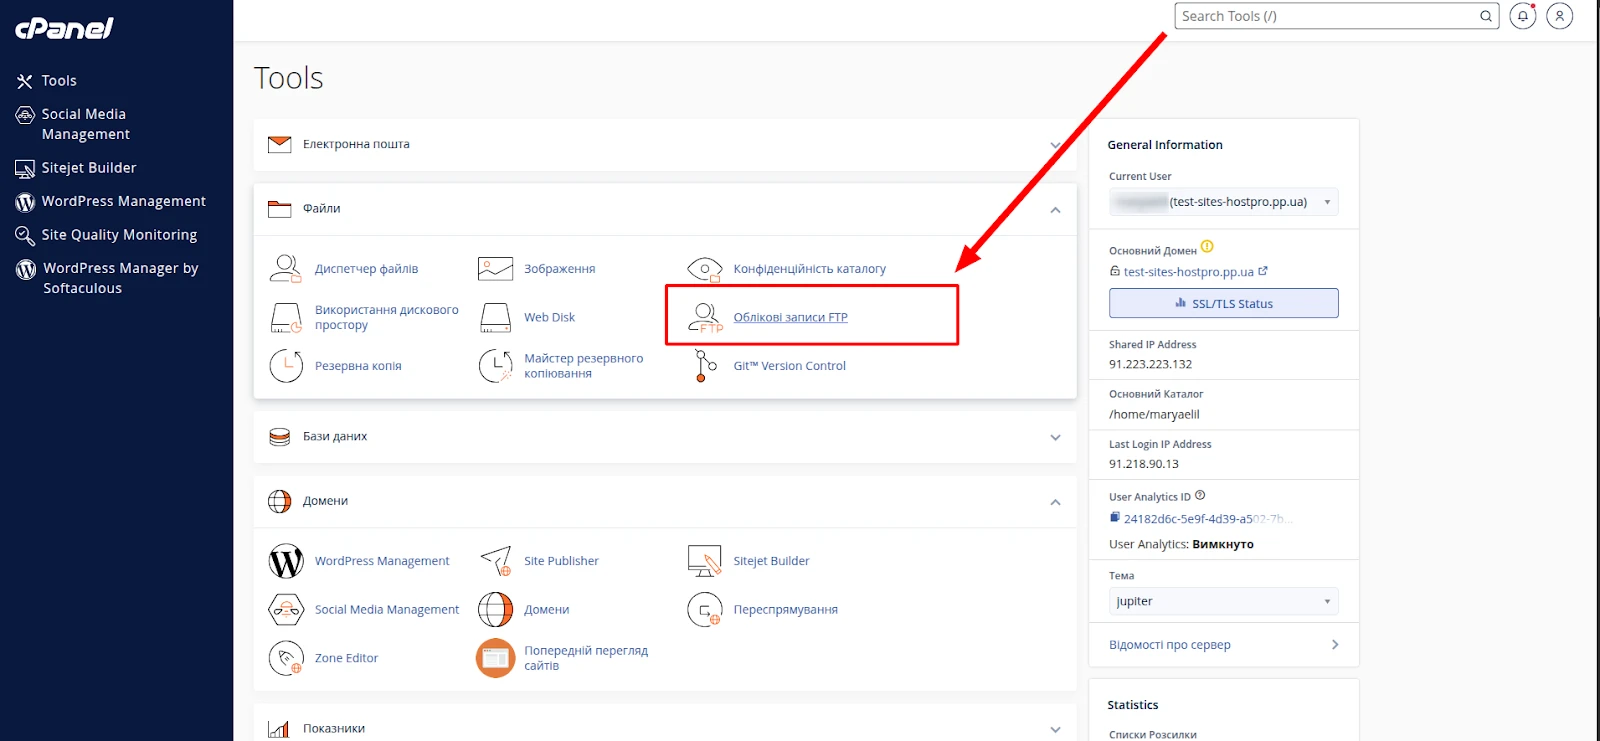
Task: Click the search magnifier icon in Search Tools
Action: click(x=1486, y=16)
